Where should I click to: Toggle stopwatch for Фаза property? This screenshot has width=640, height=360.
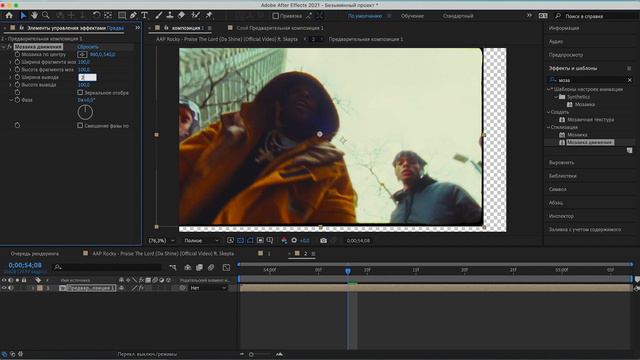coord(17,100)
